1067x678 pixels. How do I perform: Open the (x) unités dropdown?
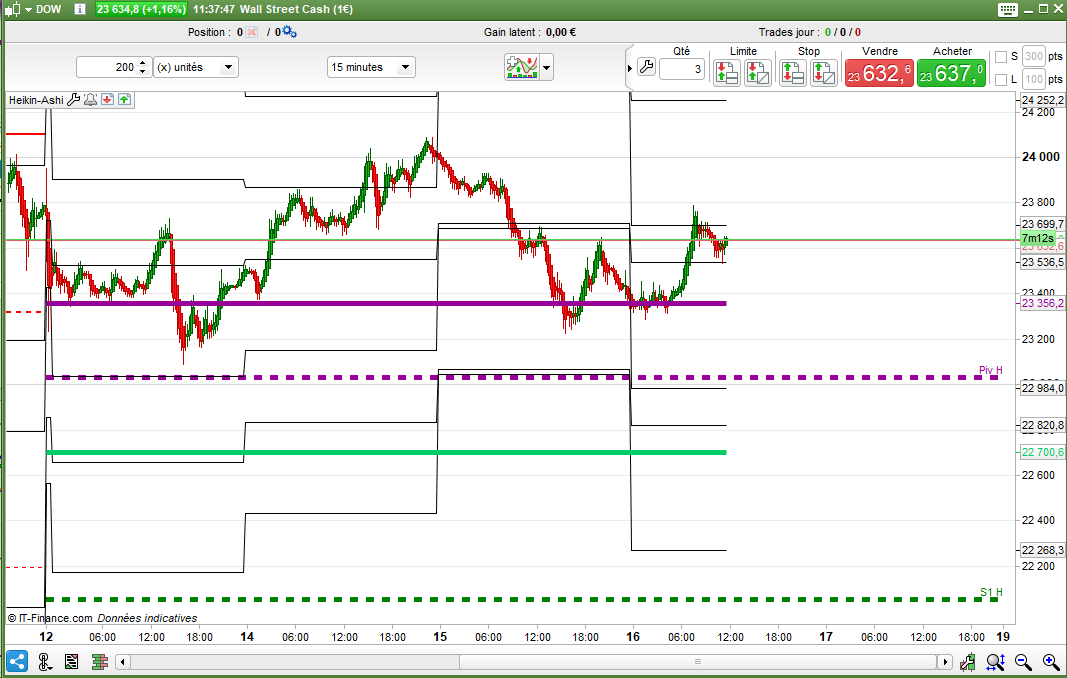click(x=196, y=67)
